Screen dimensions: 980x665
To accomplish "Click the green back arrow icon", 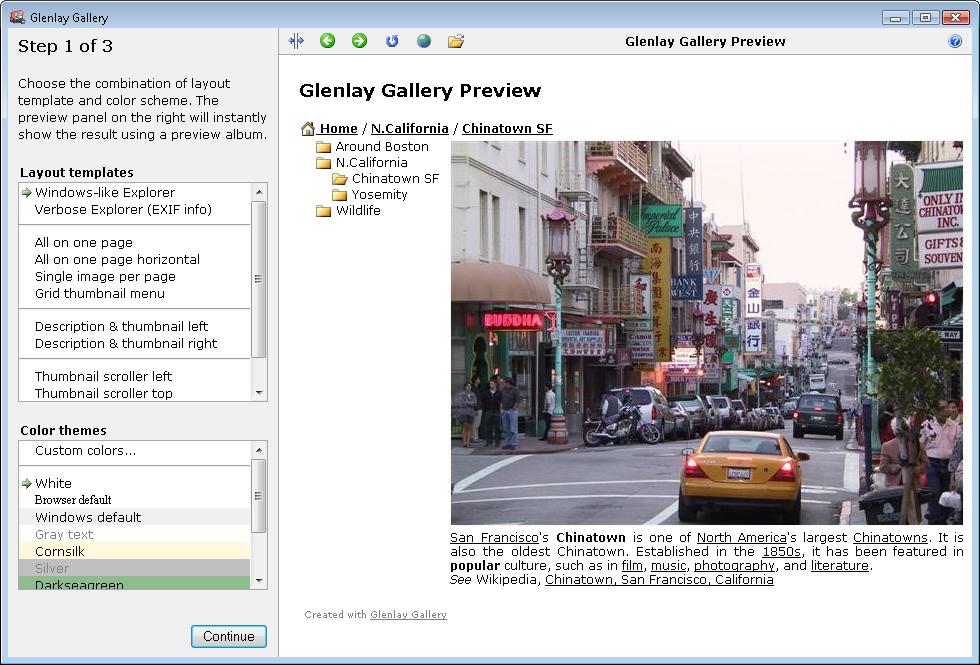I will [x=327, y=41].
